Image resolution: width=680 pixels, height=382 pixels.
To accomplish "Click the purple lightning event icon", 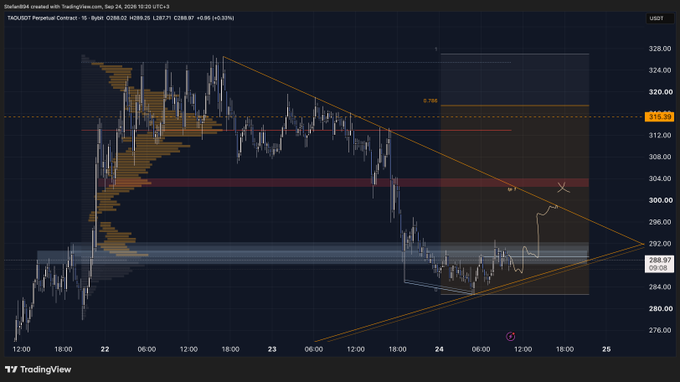I will [x=510, y=336].
